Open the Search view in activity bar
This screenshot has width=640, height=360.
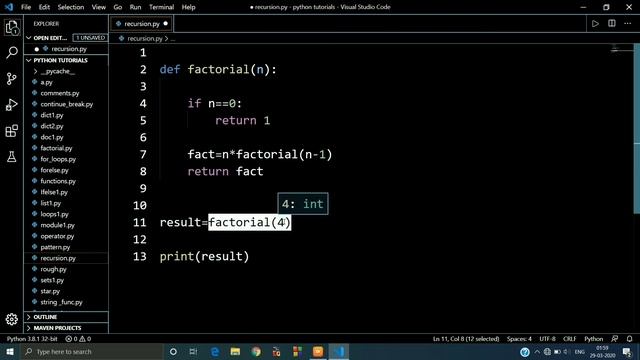12,53
